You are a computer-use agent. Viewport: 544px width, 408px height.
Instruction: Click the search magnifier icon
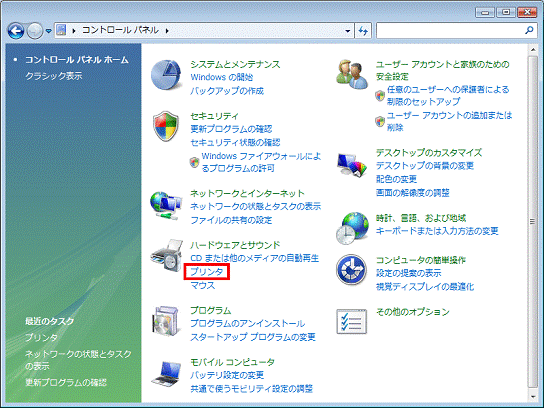pyautogui.click(x=529, y=31)
